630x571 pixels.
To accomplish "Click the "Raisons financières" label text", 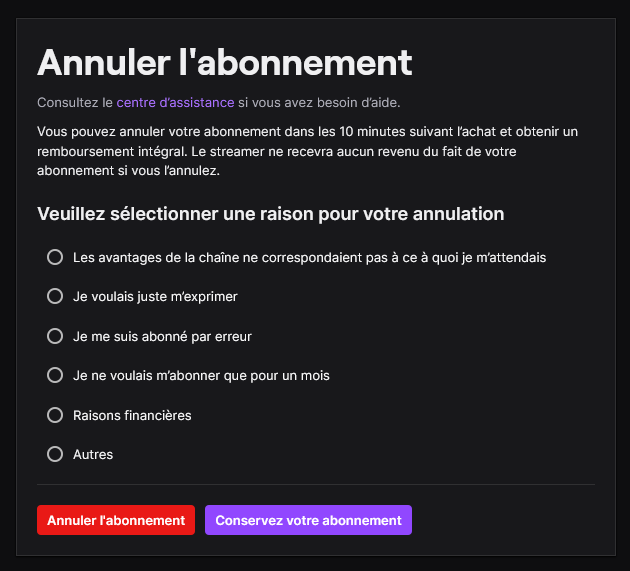I will tap(132, 415).
